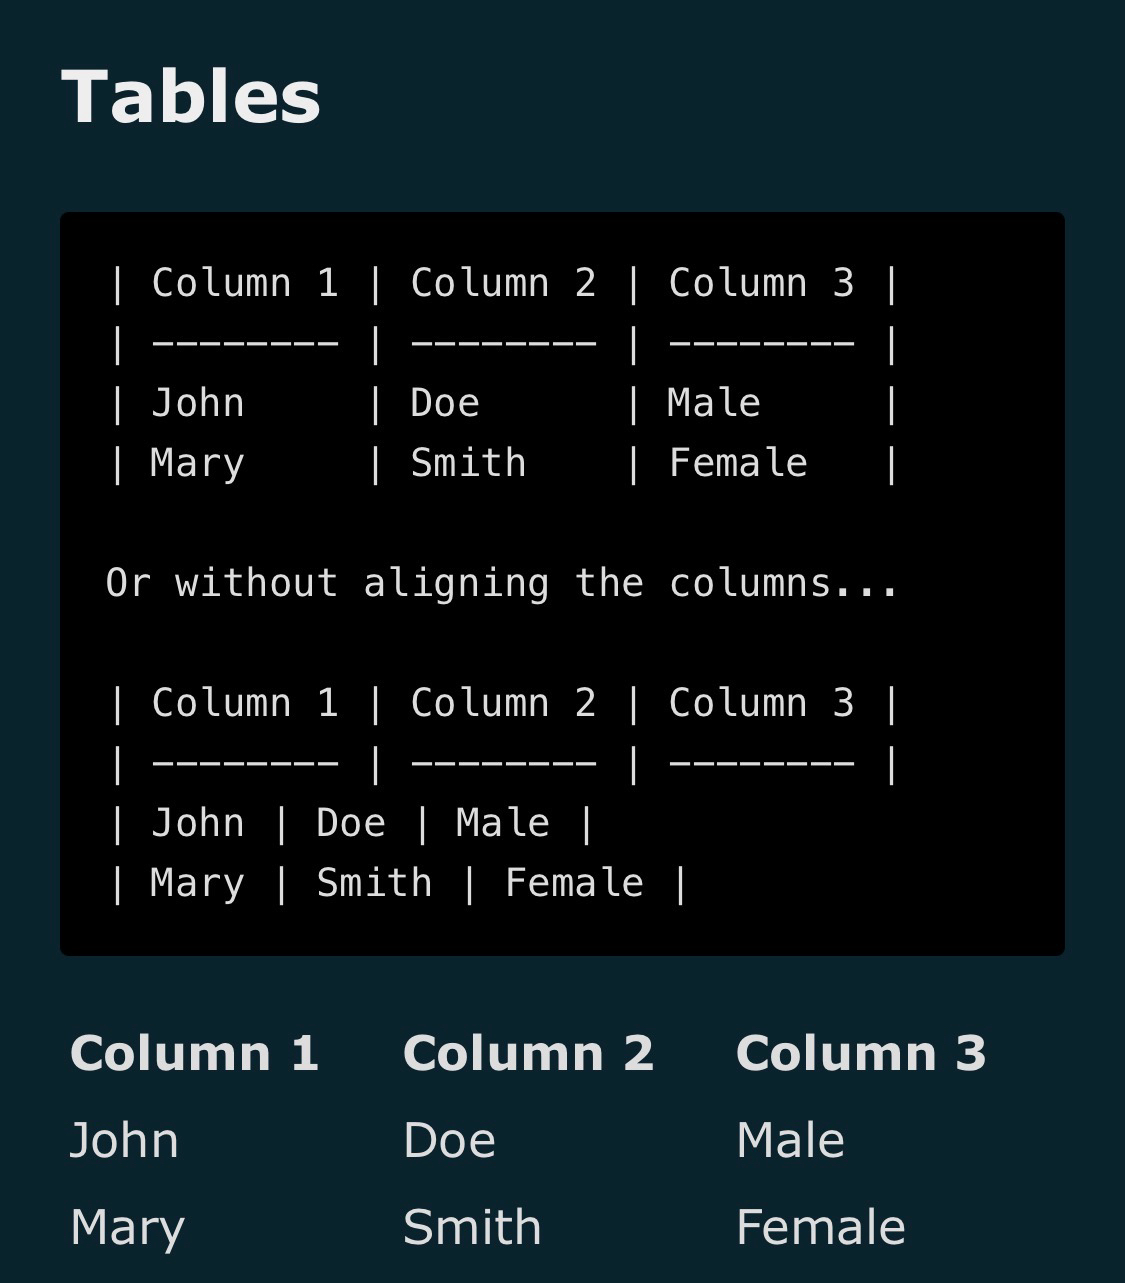The width and height of the screenshot is (1125, 1283).
Task: Click the "John" cell in rendered table
Action: (124, 1141)
